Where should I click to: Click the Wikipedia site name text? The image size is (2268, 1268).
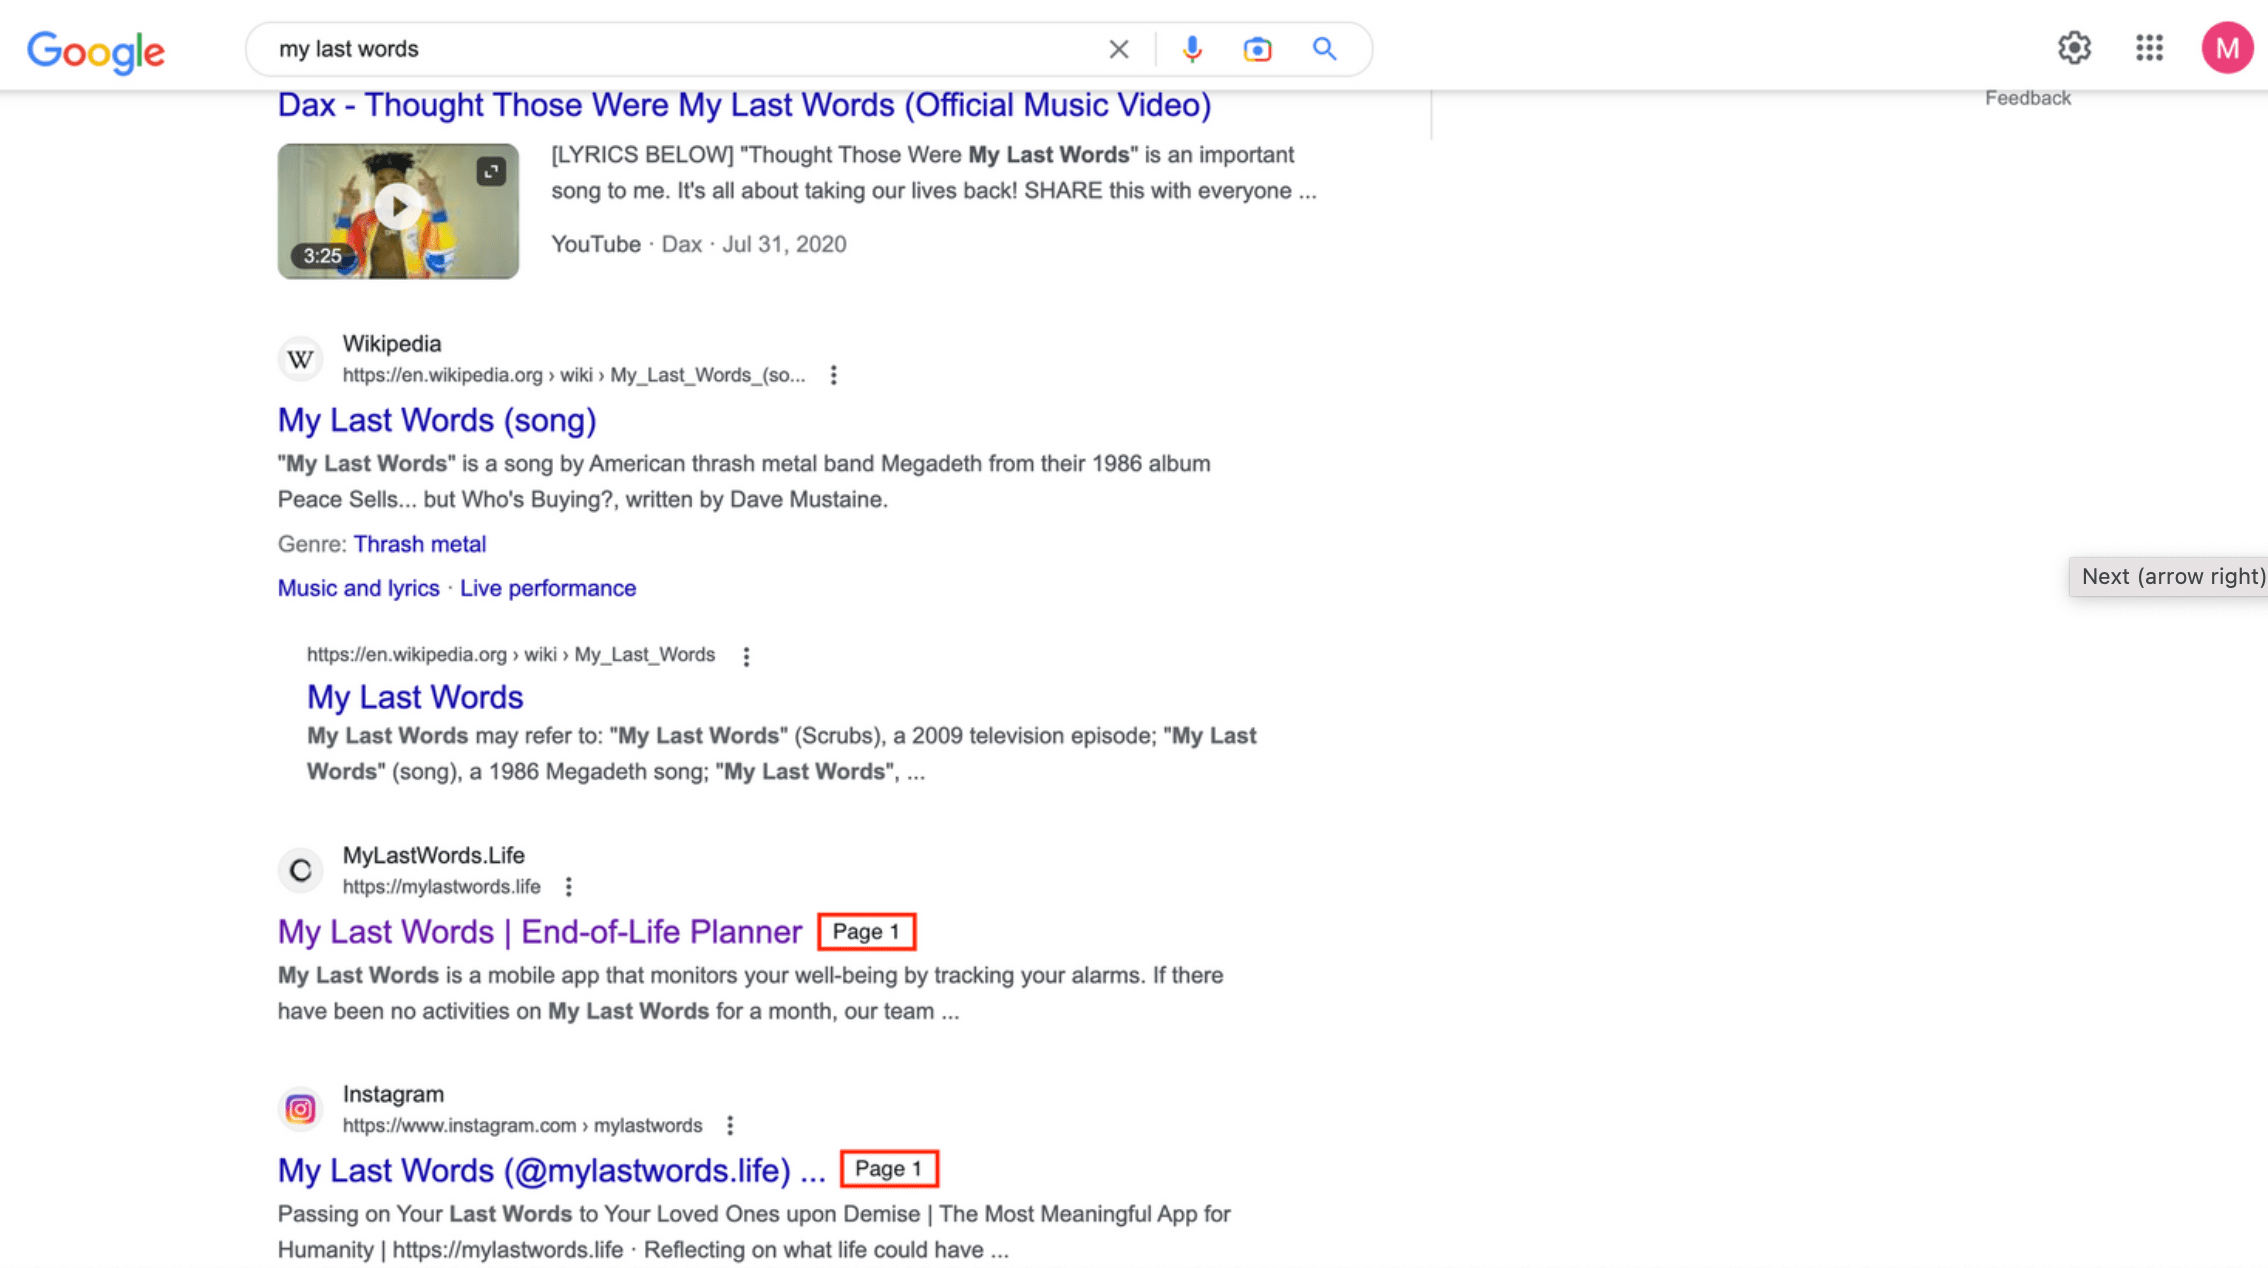click(x=392, y=344)
